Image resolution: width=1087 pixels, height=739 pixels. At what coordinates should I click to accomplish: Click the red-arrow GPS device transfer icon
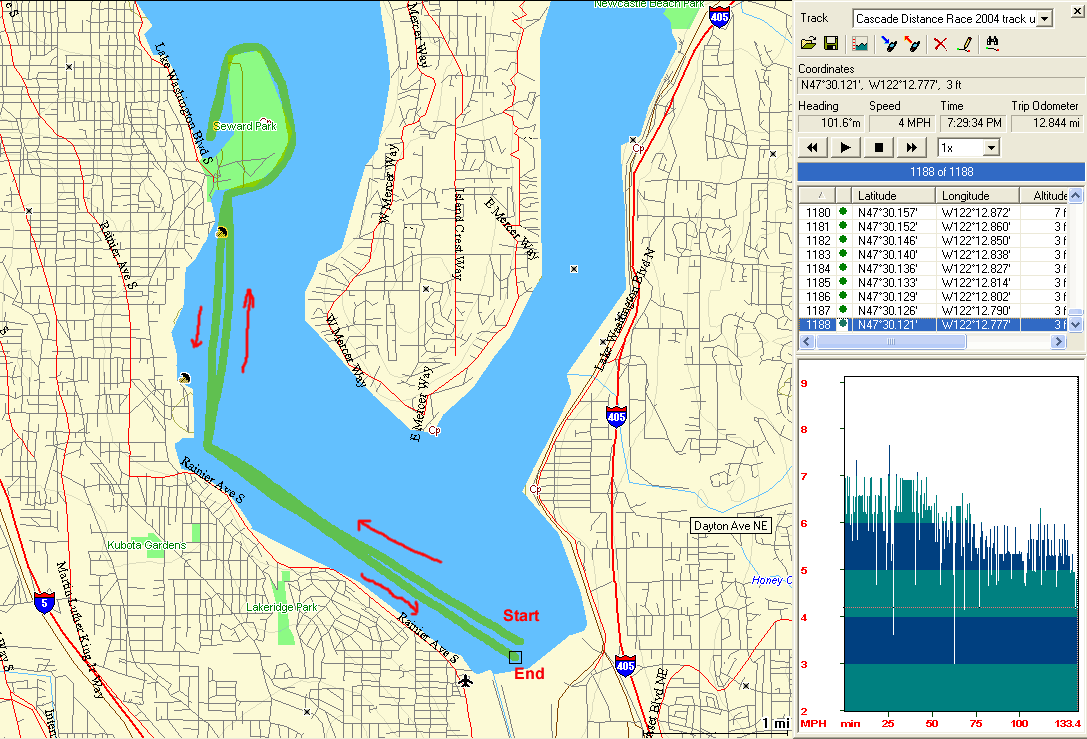tap(911, 43)
